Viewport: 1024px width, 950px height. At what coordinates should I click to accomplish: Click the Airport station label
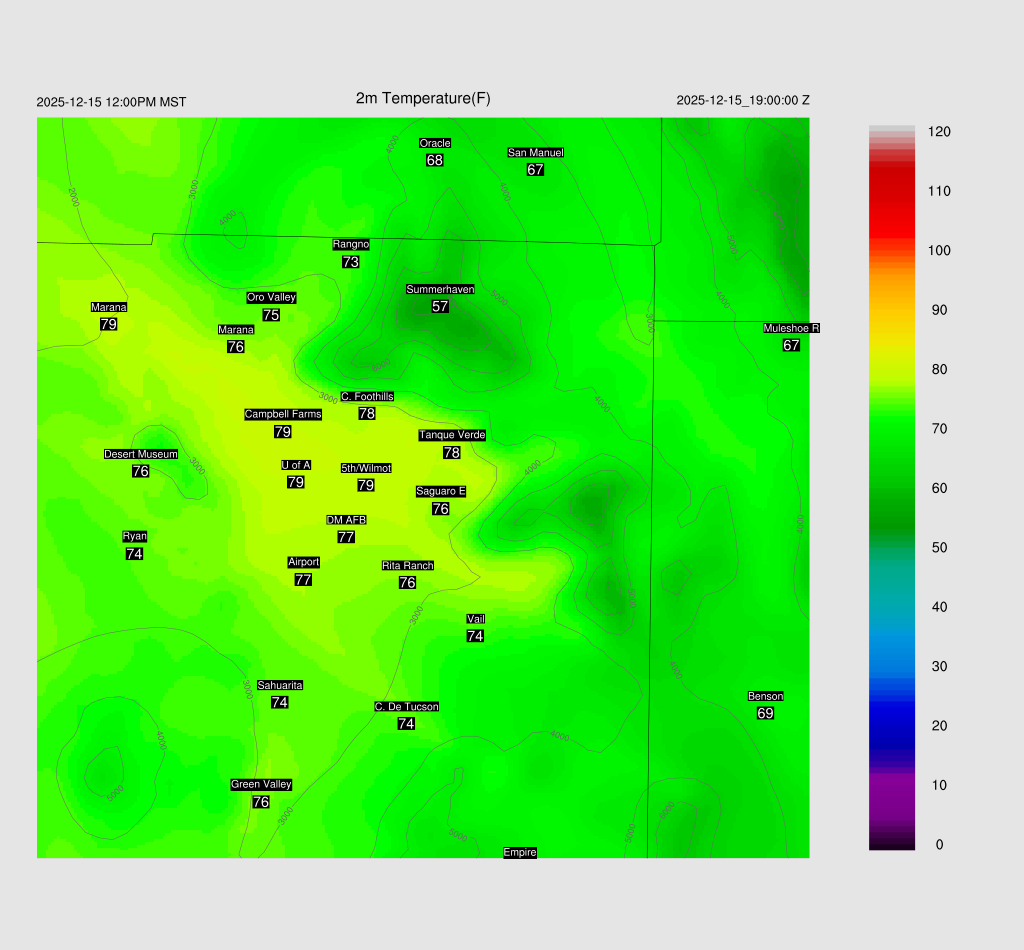pyautogui.click(x=304, y=562)
